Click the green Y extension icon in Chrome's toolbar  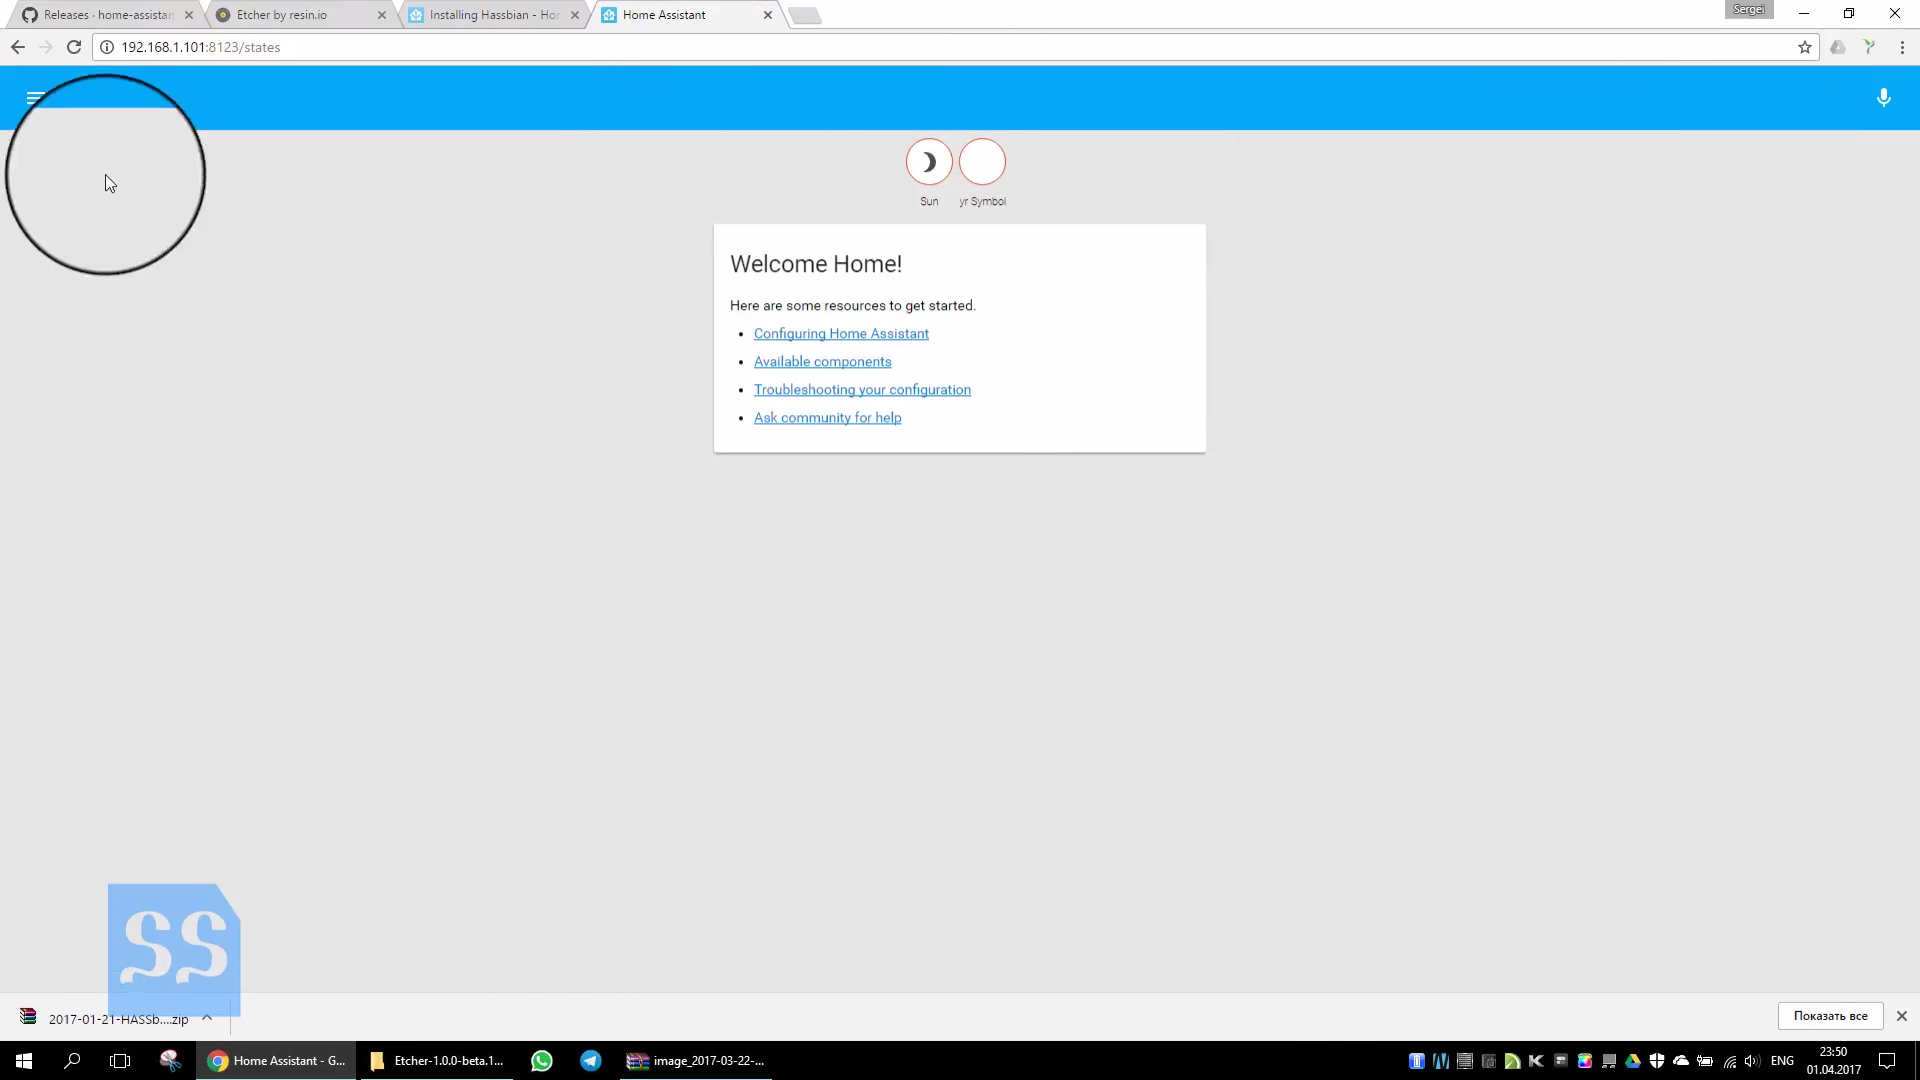click(1869, 47)
